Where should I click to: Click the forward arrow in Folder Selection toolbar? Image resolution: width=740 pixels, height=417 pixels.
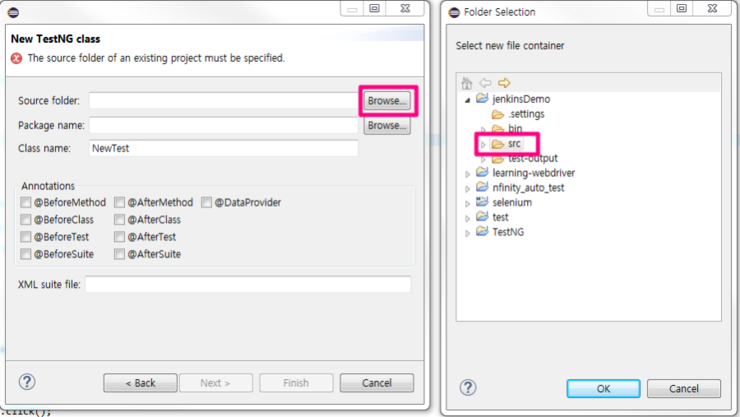point(504,83)
